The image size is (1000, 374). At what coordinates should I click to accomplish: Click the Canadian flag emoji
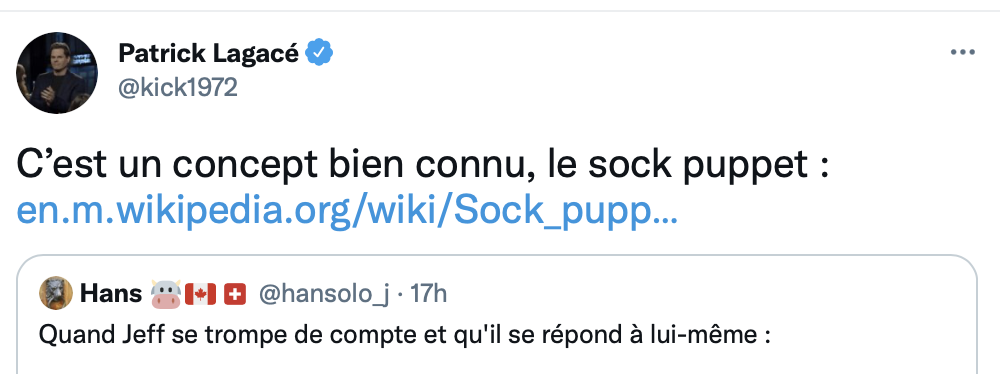(200, 294)
